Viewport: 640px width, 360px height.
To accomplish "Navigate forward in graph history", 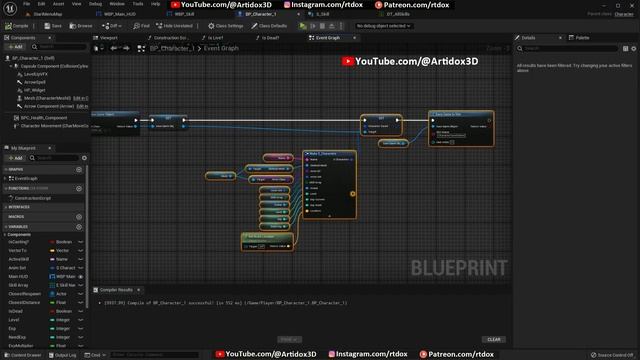I will 126,48.
